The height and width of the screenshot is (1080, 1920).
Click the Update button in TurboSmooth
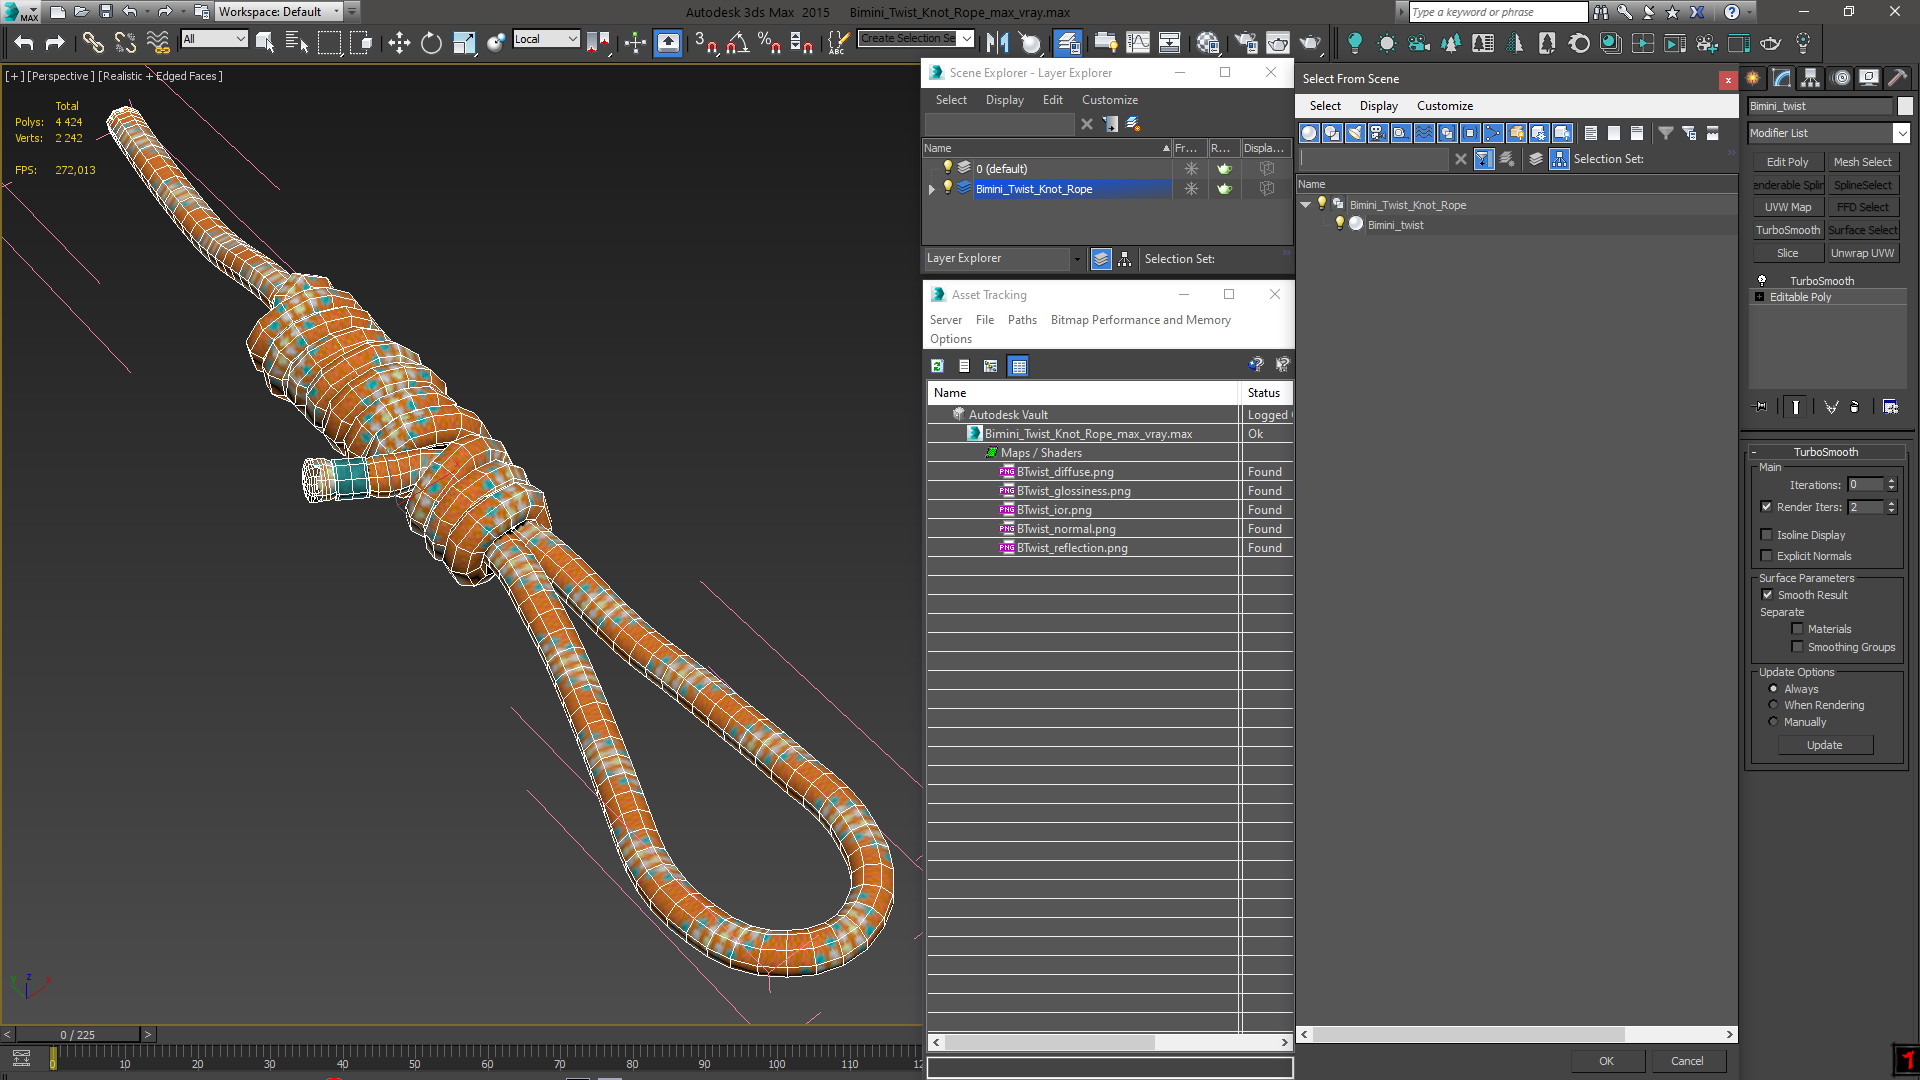point(1824,745)
